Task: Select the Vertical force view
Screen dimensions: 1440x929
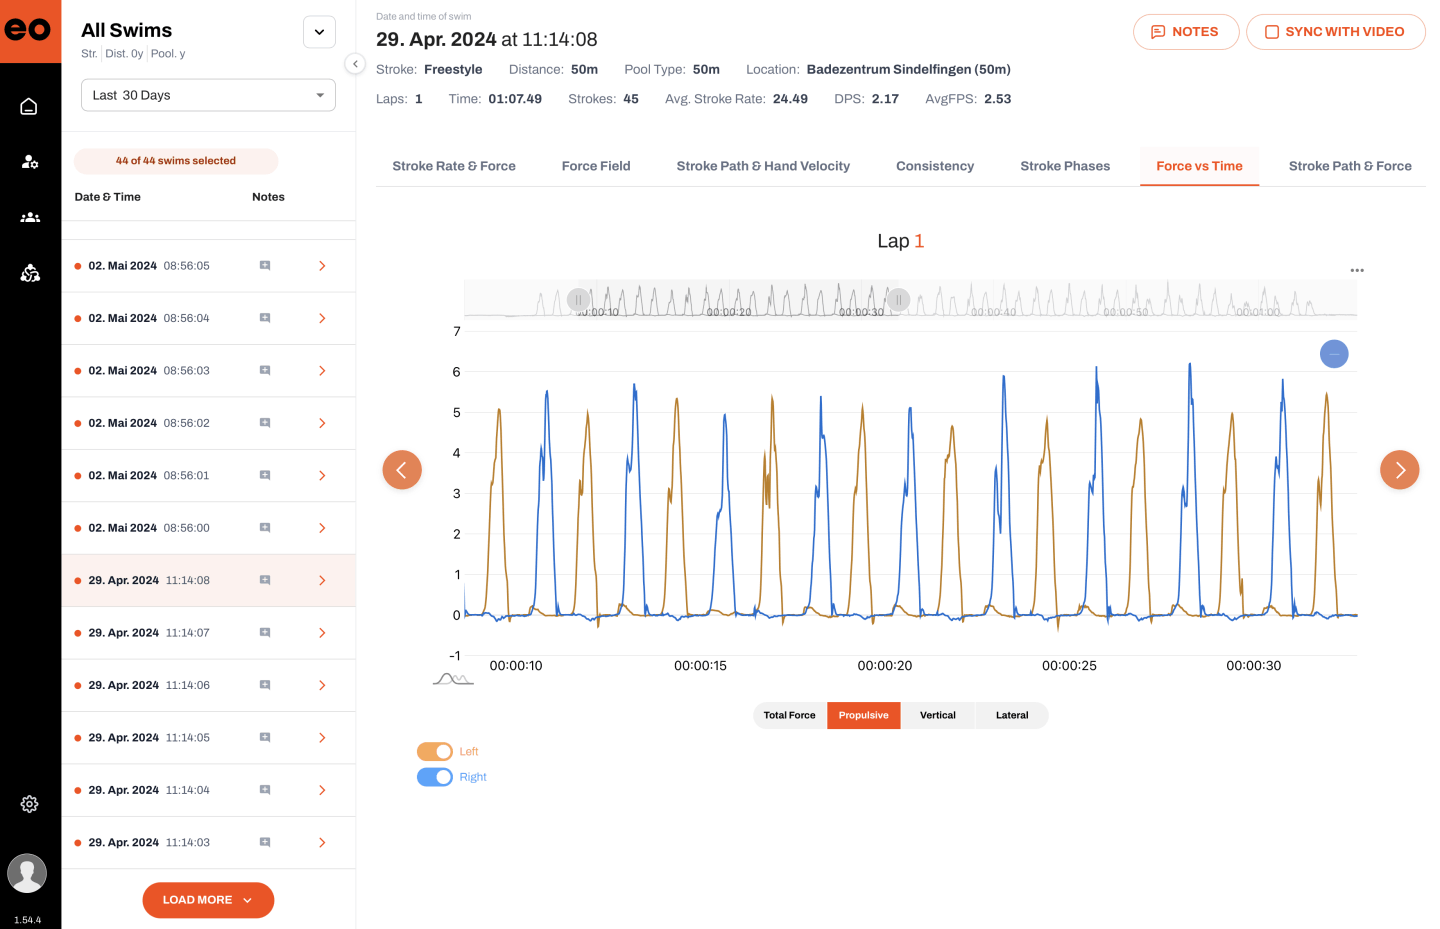Action: [938, 715]
